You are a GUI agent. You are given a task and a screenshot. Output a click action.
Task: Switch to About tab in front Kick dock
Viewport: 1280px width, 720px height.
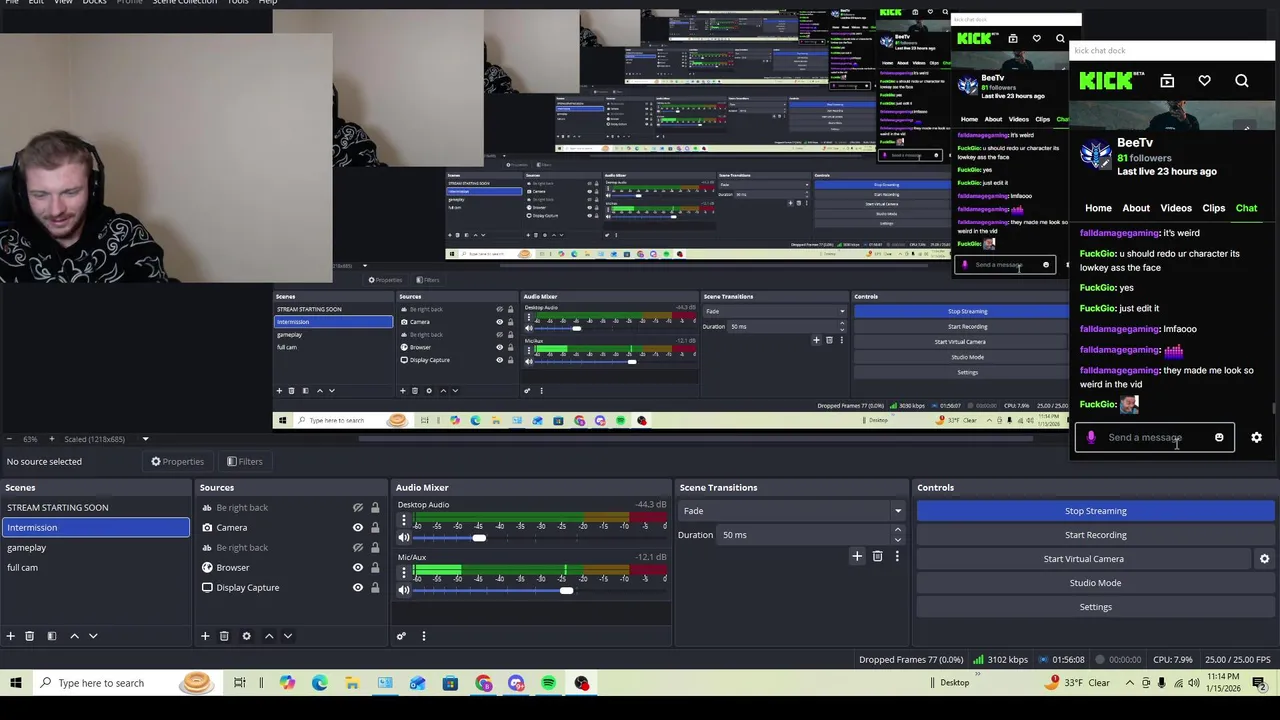pyautogui.click(x=1136, y=208)
